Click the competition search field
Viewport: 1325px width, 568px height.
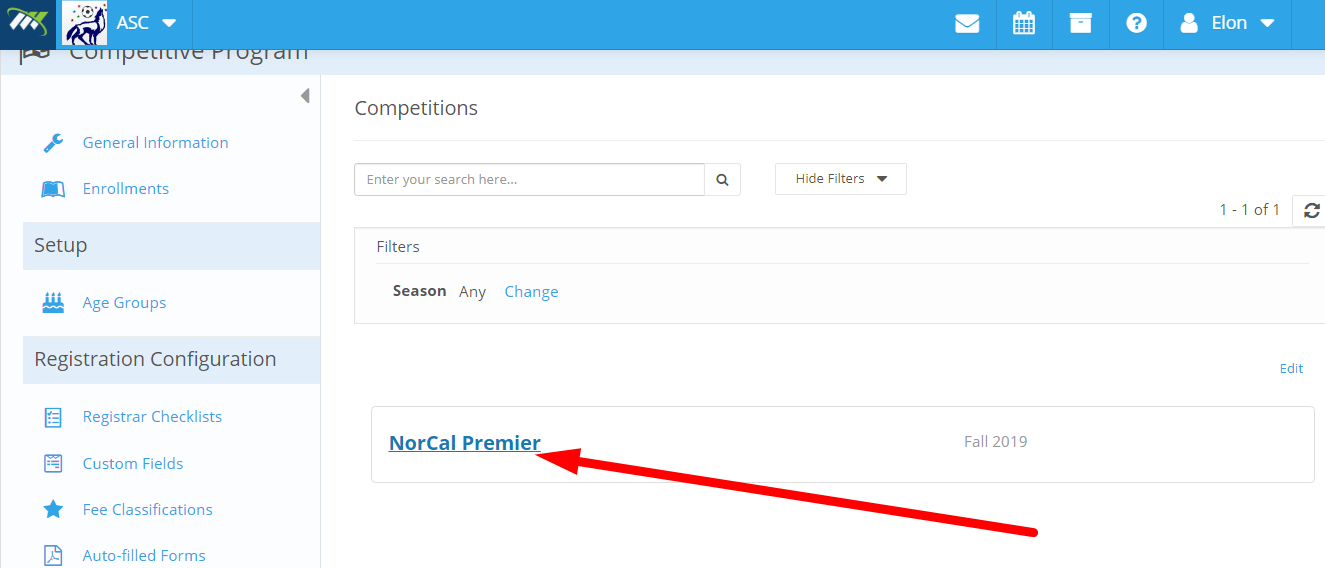pos(529,180)
